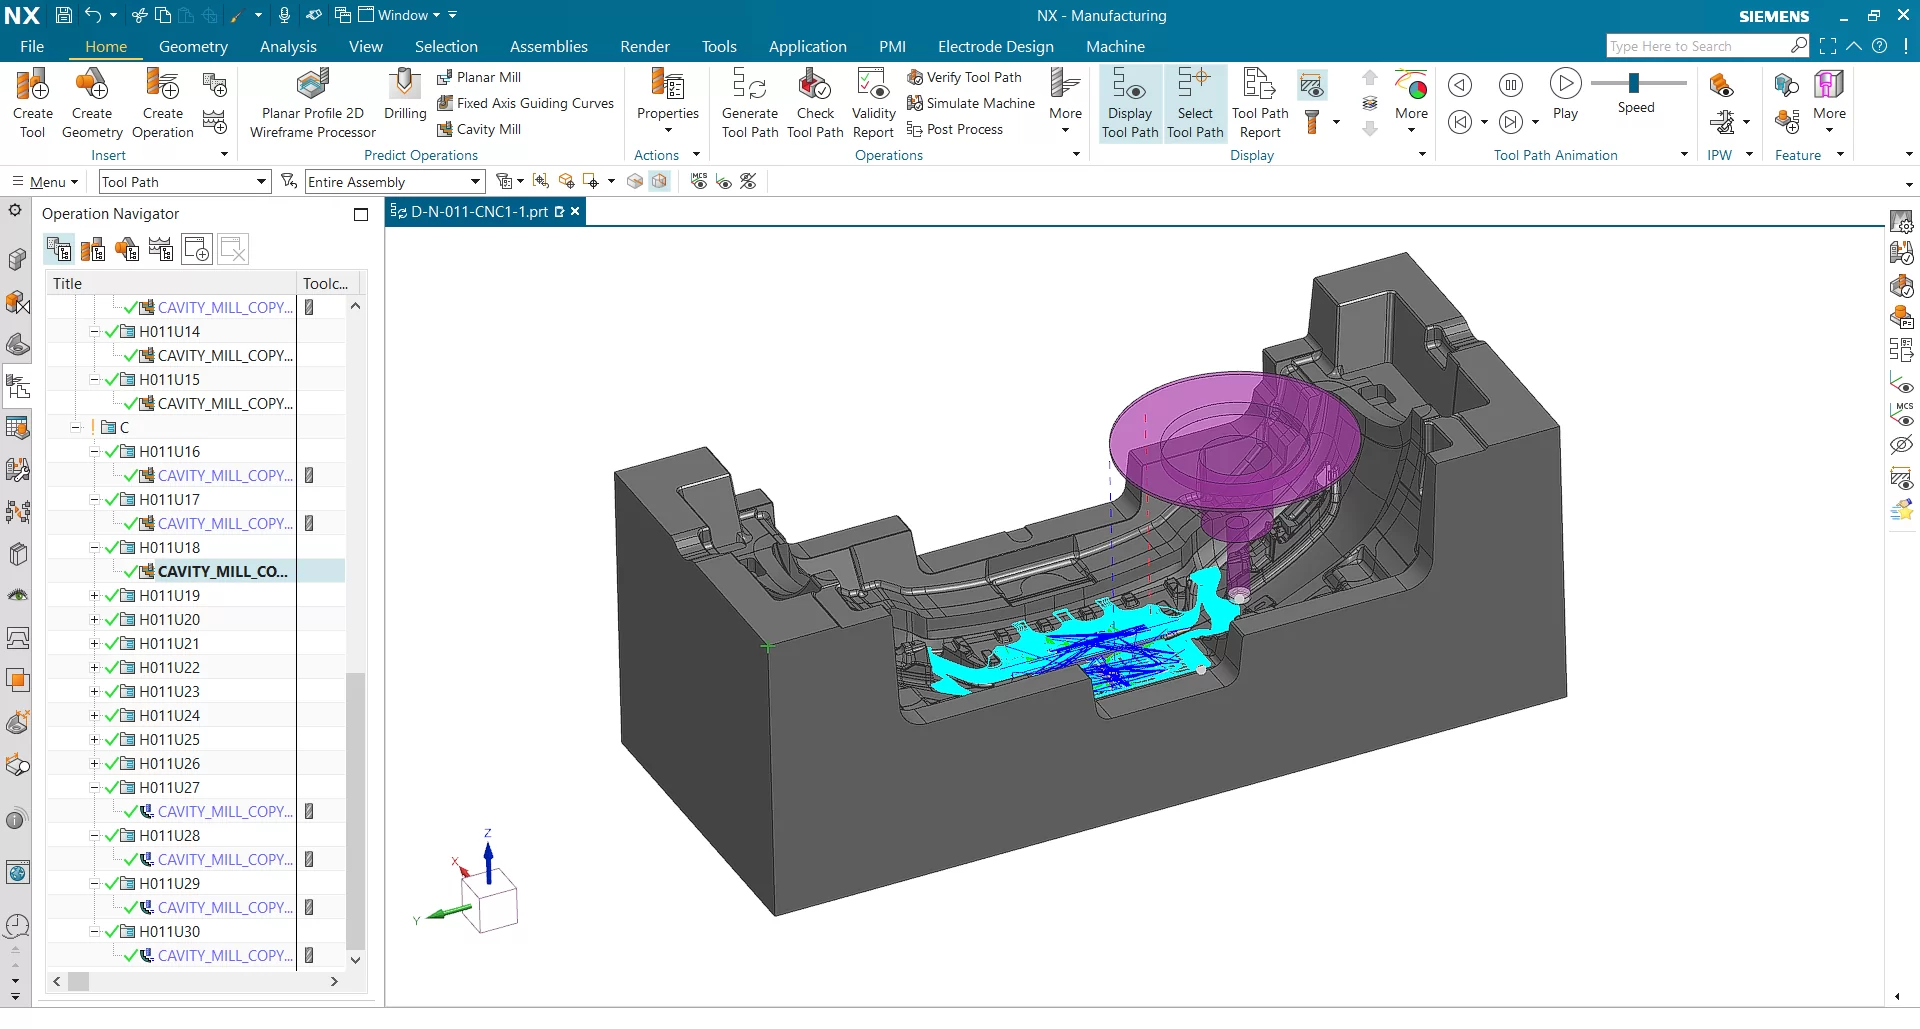Image resolution: width=1920 pixels, height=1029 pixels.
Task: Click Generate Tool Path
Action: click(x=750, y=103)
